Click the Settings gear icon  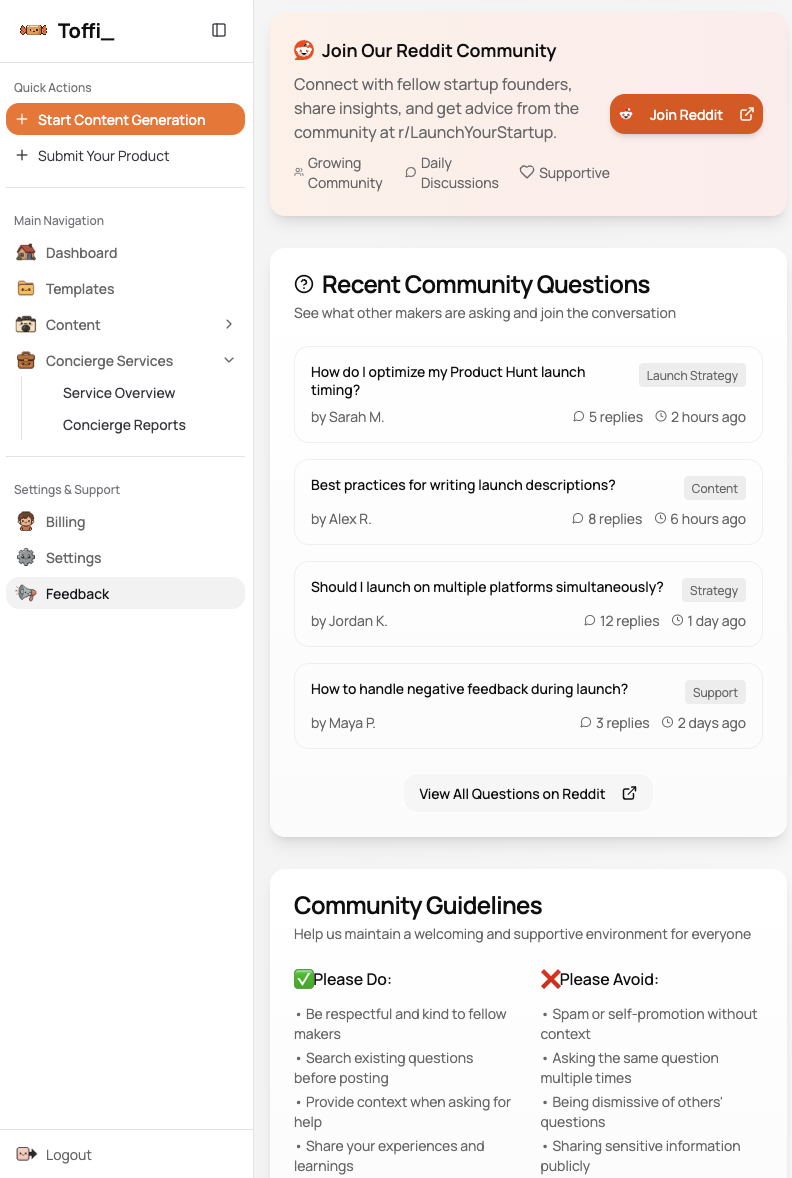26,557
